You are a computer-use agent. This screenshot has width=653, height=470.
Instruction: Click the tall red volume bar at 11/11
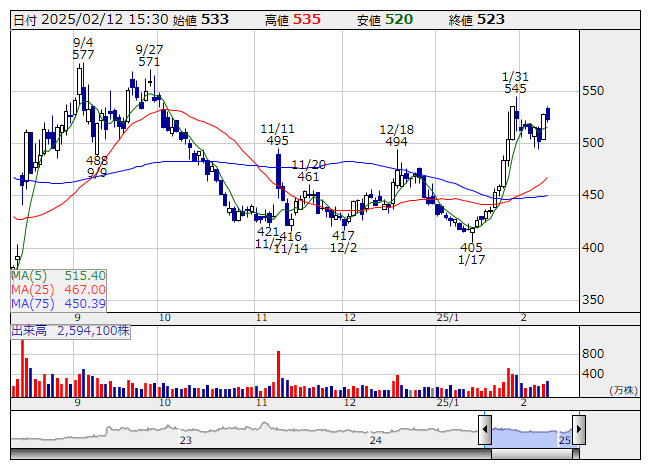(x=278, y=374)
